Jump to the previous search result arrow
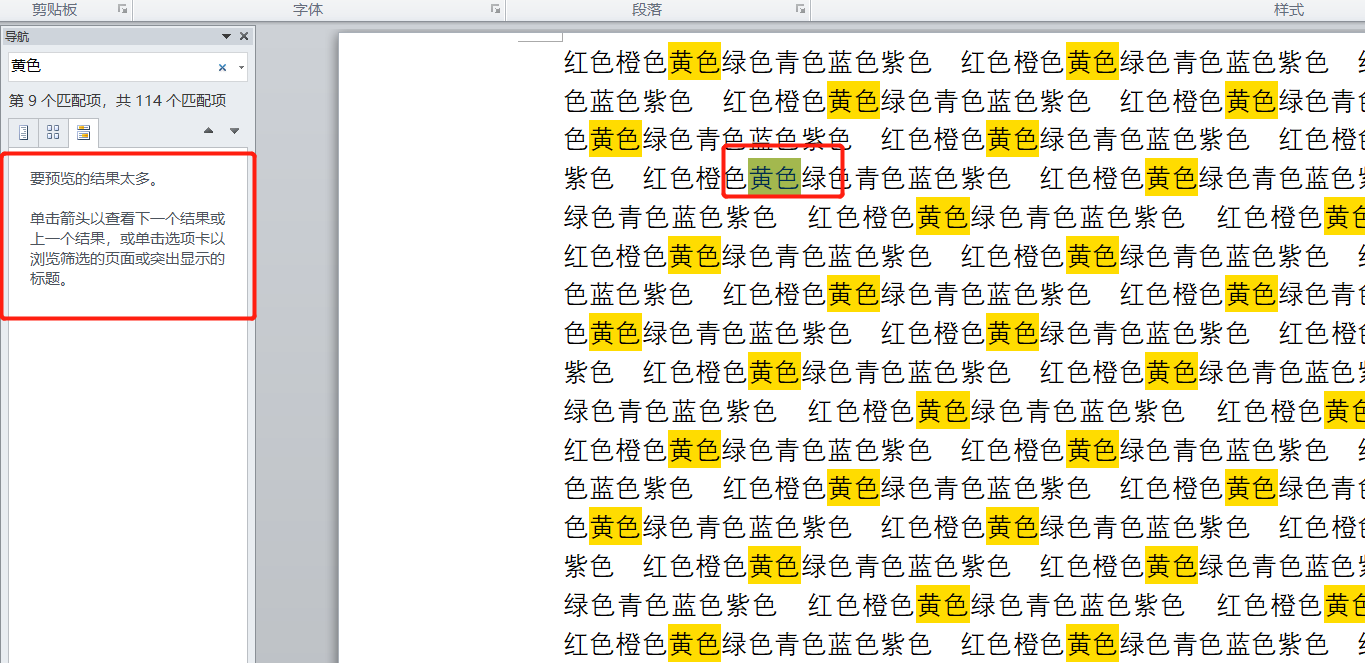This screenshot has width=1365, height=663. click(208, 131)
